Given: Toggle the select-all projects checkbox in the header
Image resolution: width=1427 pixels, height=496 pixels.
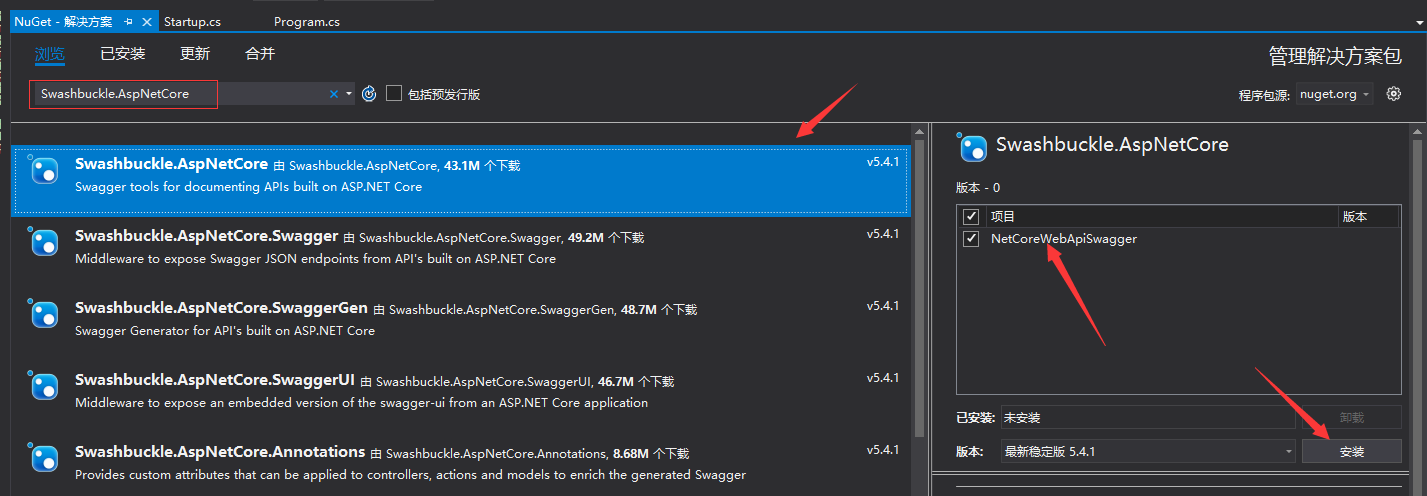Looking at the screenshot, I should (970, 216).
